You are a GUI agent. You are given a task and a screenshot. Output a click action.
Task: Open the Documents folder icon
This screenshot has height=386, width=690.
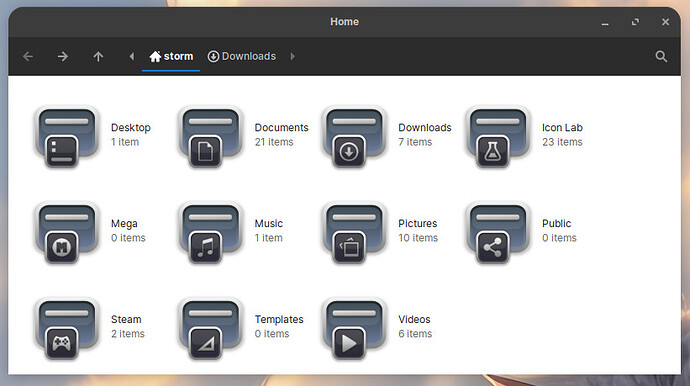210,137
